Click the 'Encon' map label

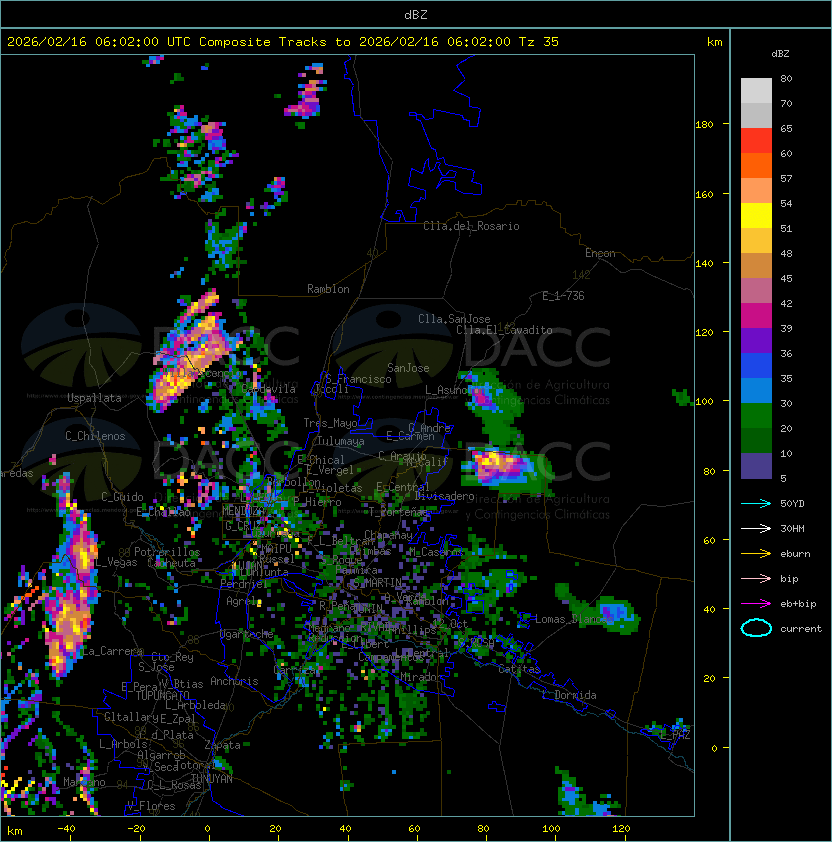[600, 253]
